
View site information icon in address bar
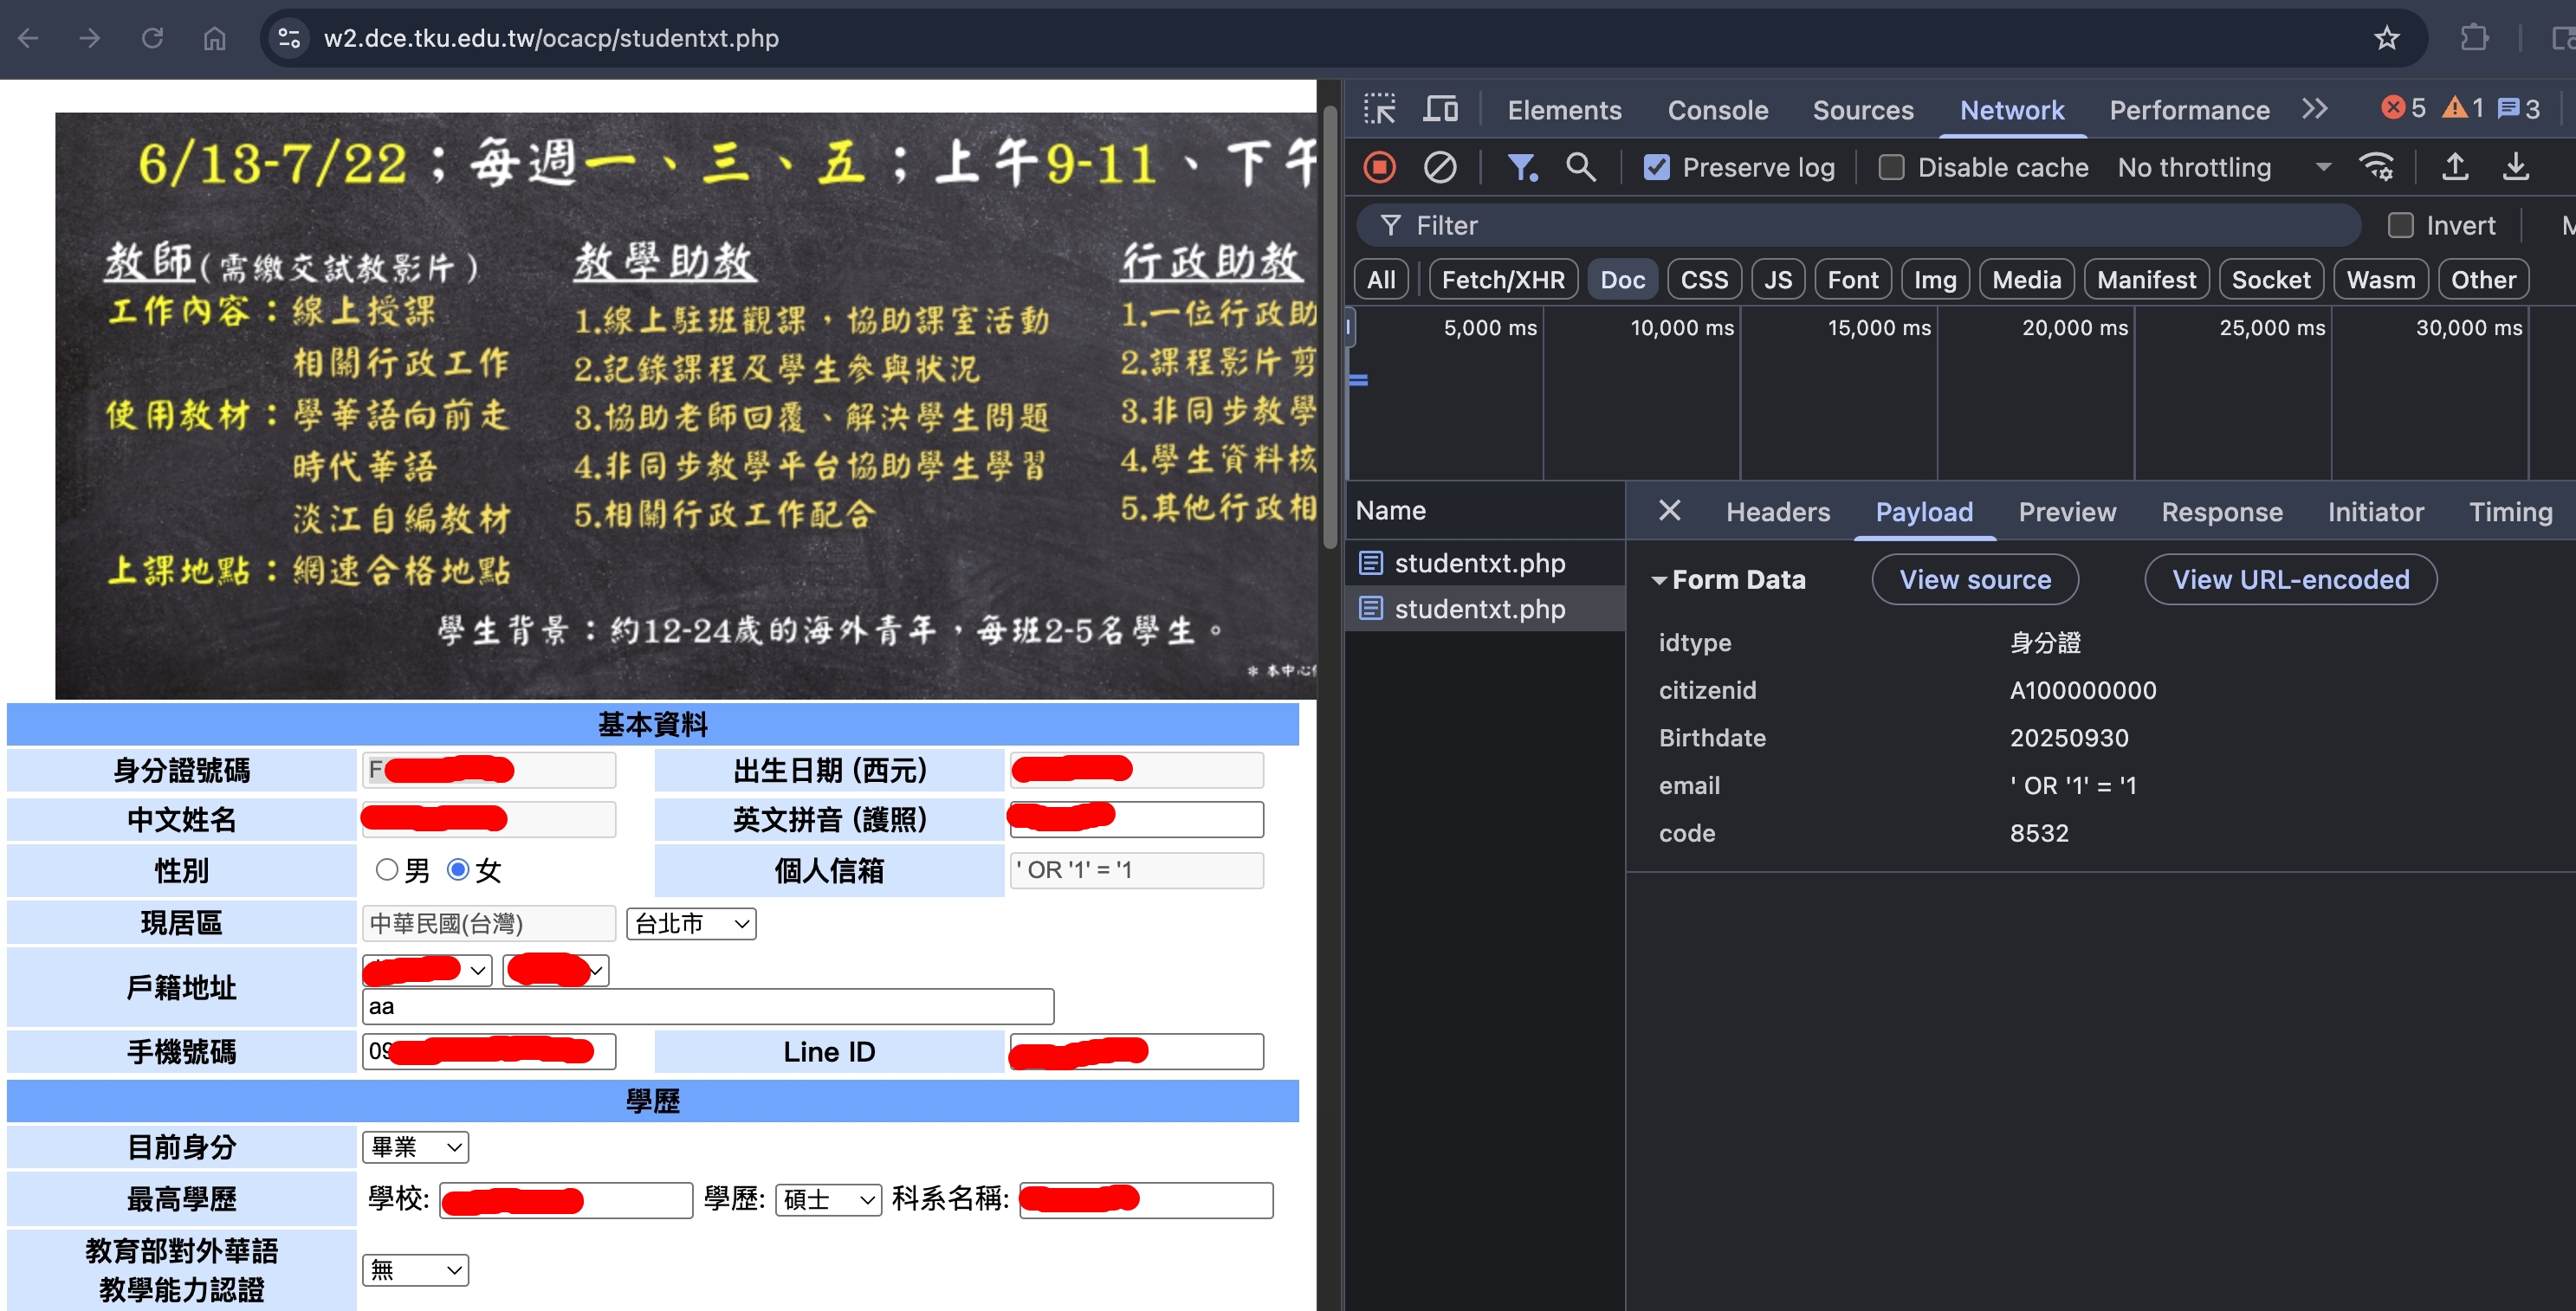pyautogui.click(x=289, y=38)
